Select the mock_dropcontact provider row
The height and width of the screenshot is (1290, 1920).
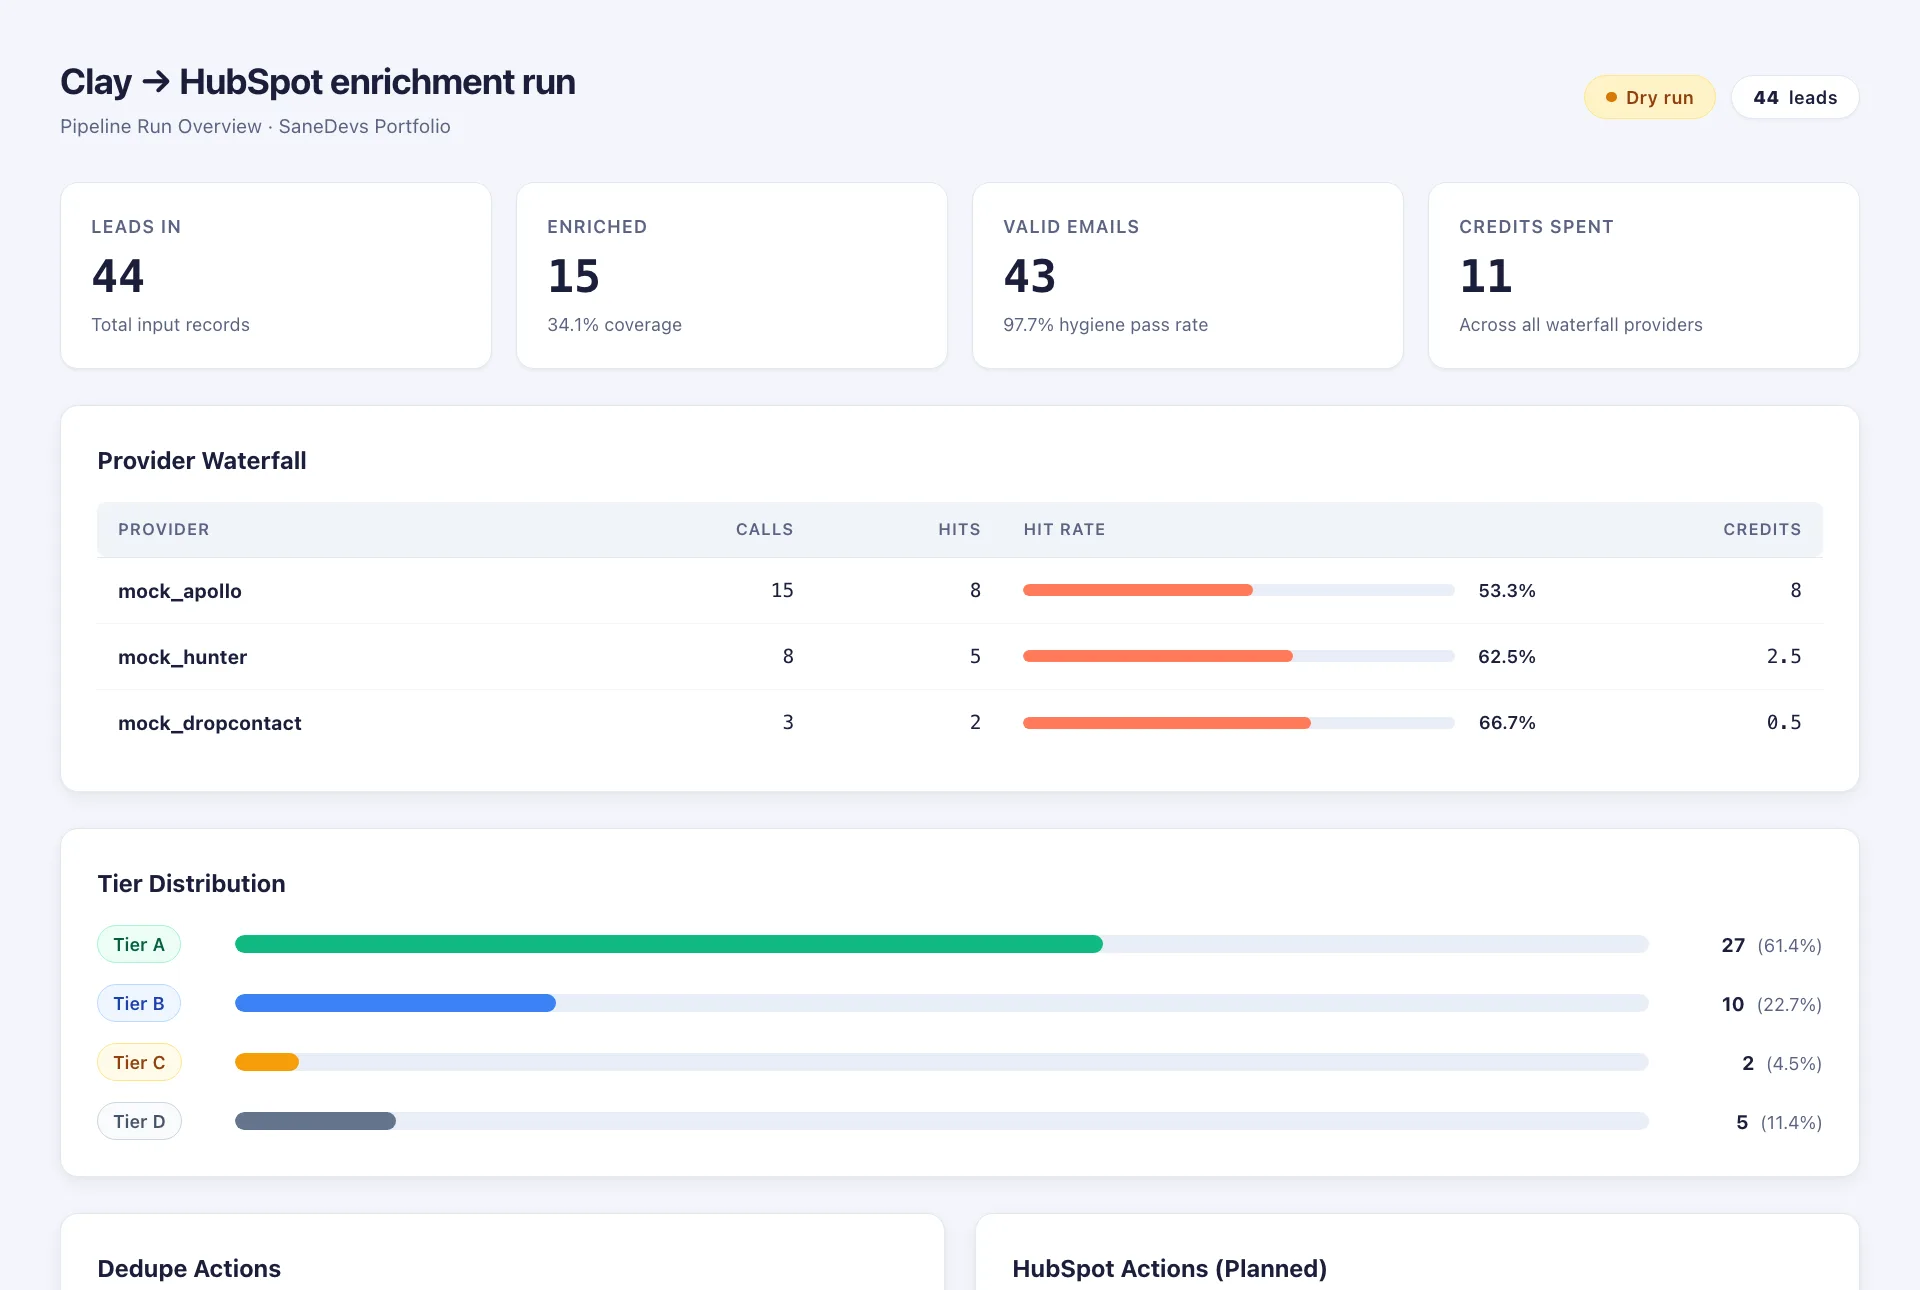960,723
